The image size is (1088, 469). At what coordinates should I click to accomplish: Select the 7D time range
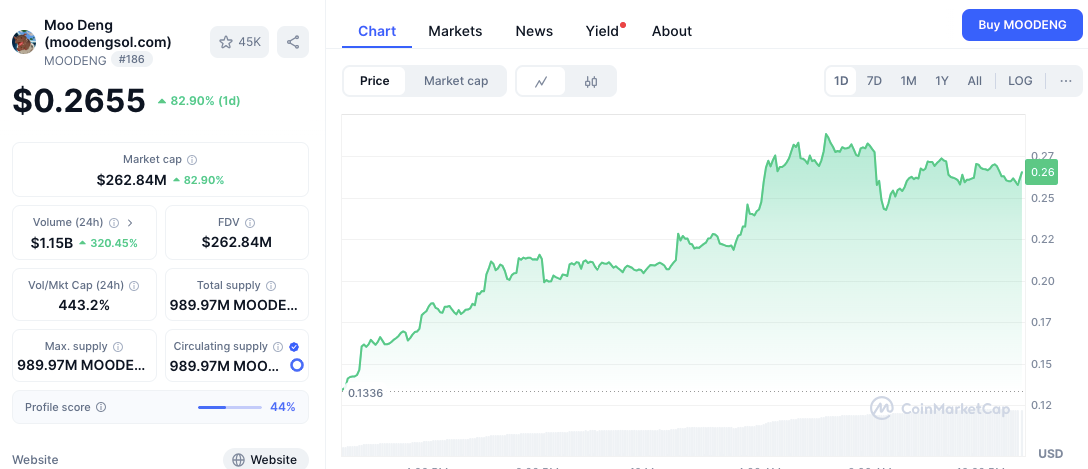pos(874,81)
